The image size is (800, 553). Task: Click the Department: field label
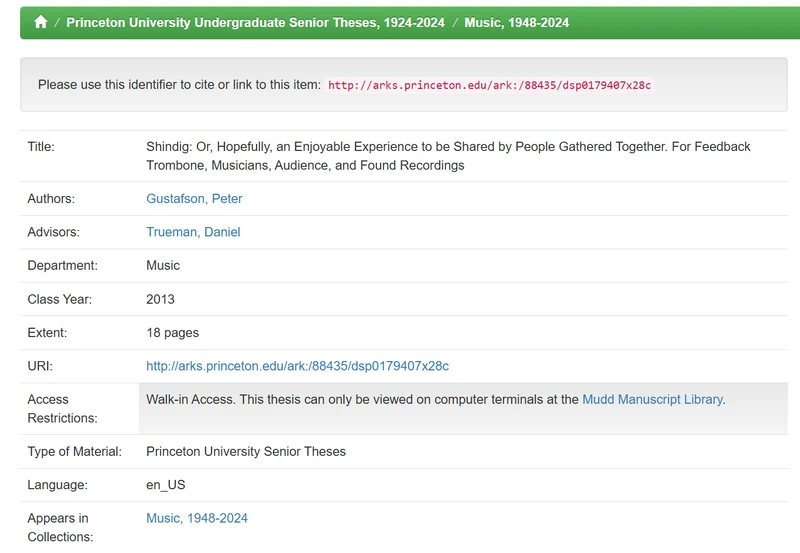(x=62, y=266)
